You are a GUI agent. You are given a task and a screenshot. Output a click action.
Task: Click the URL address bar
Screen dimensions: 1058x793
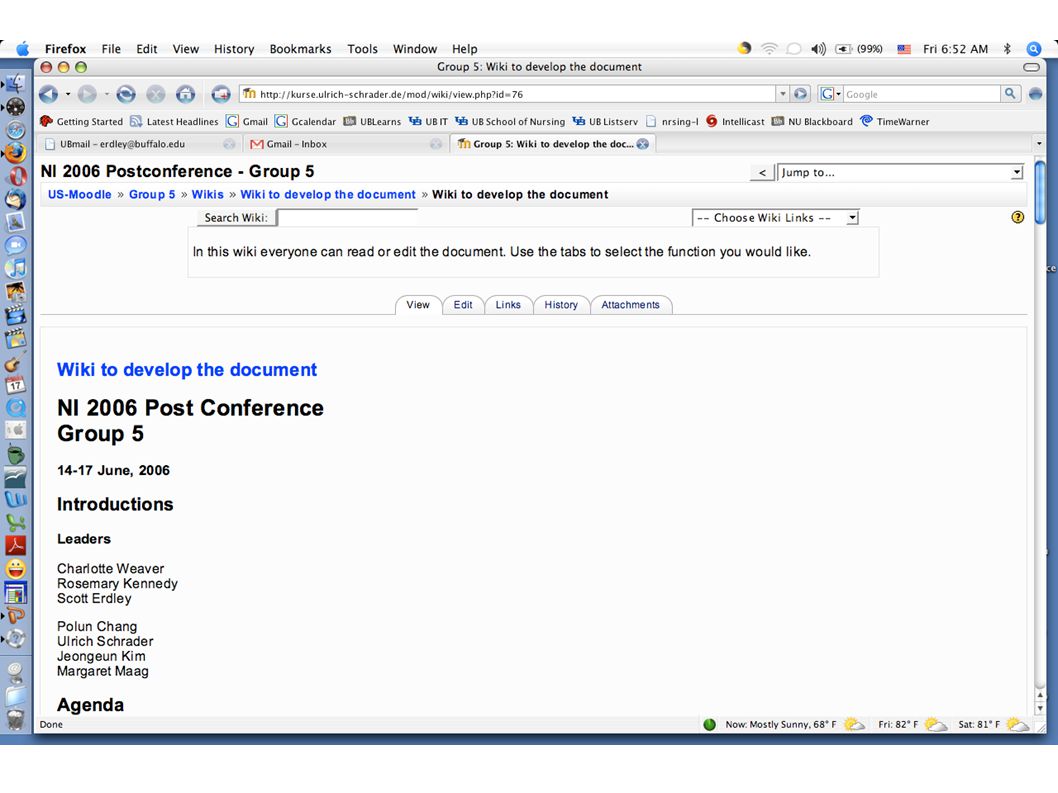coord(507,94)
